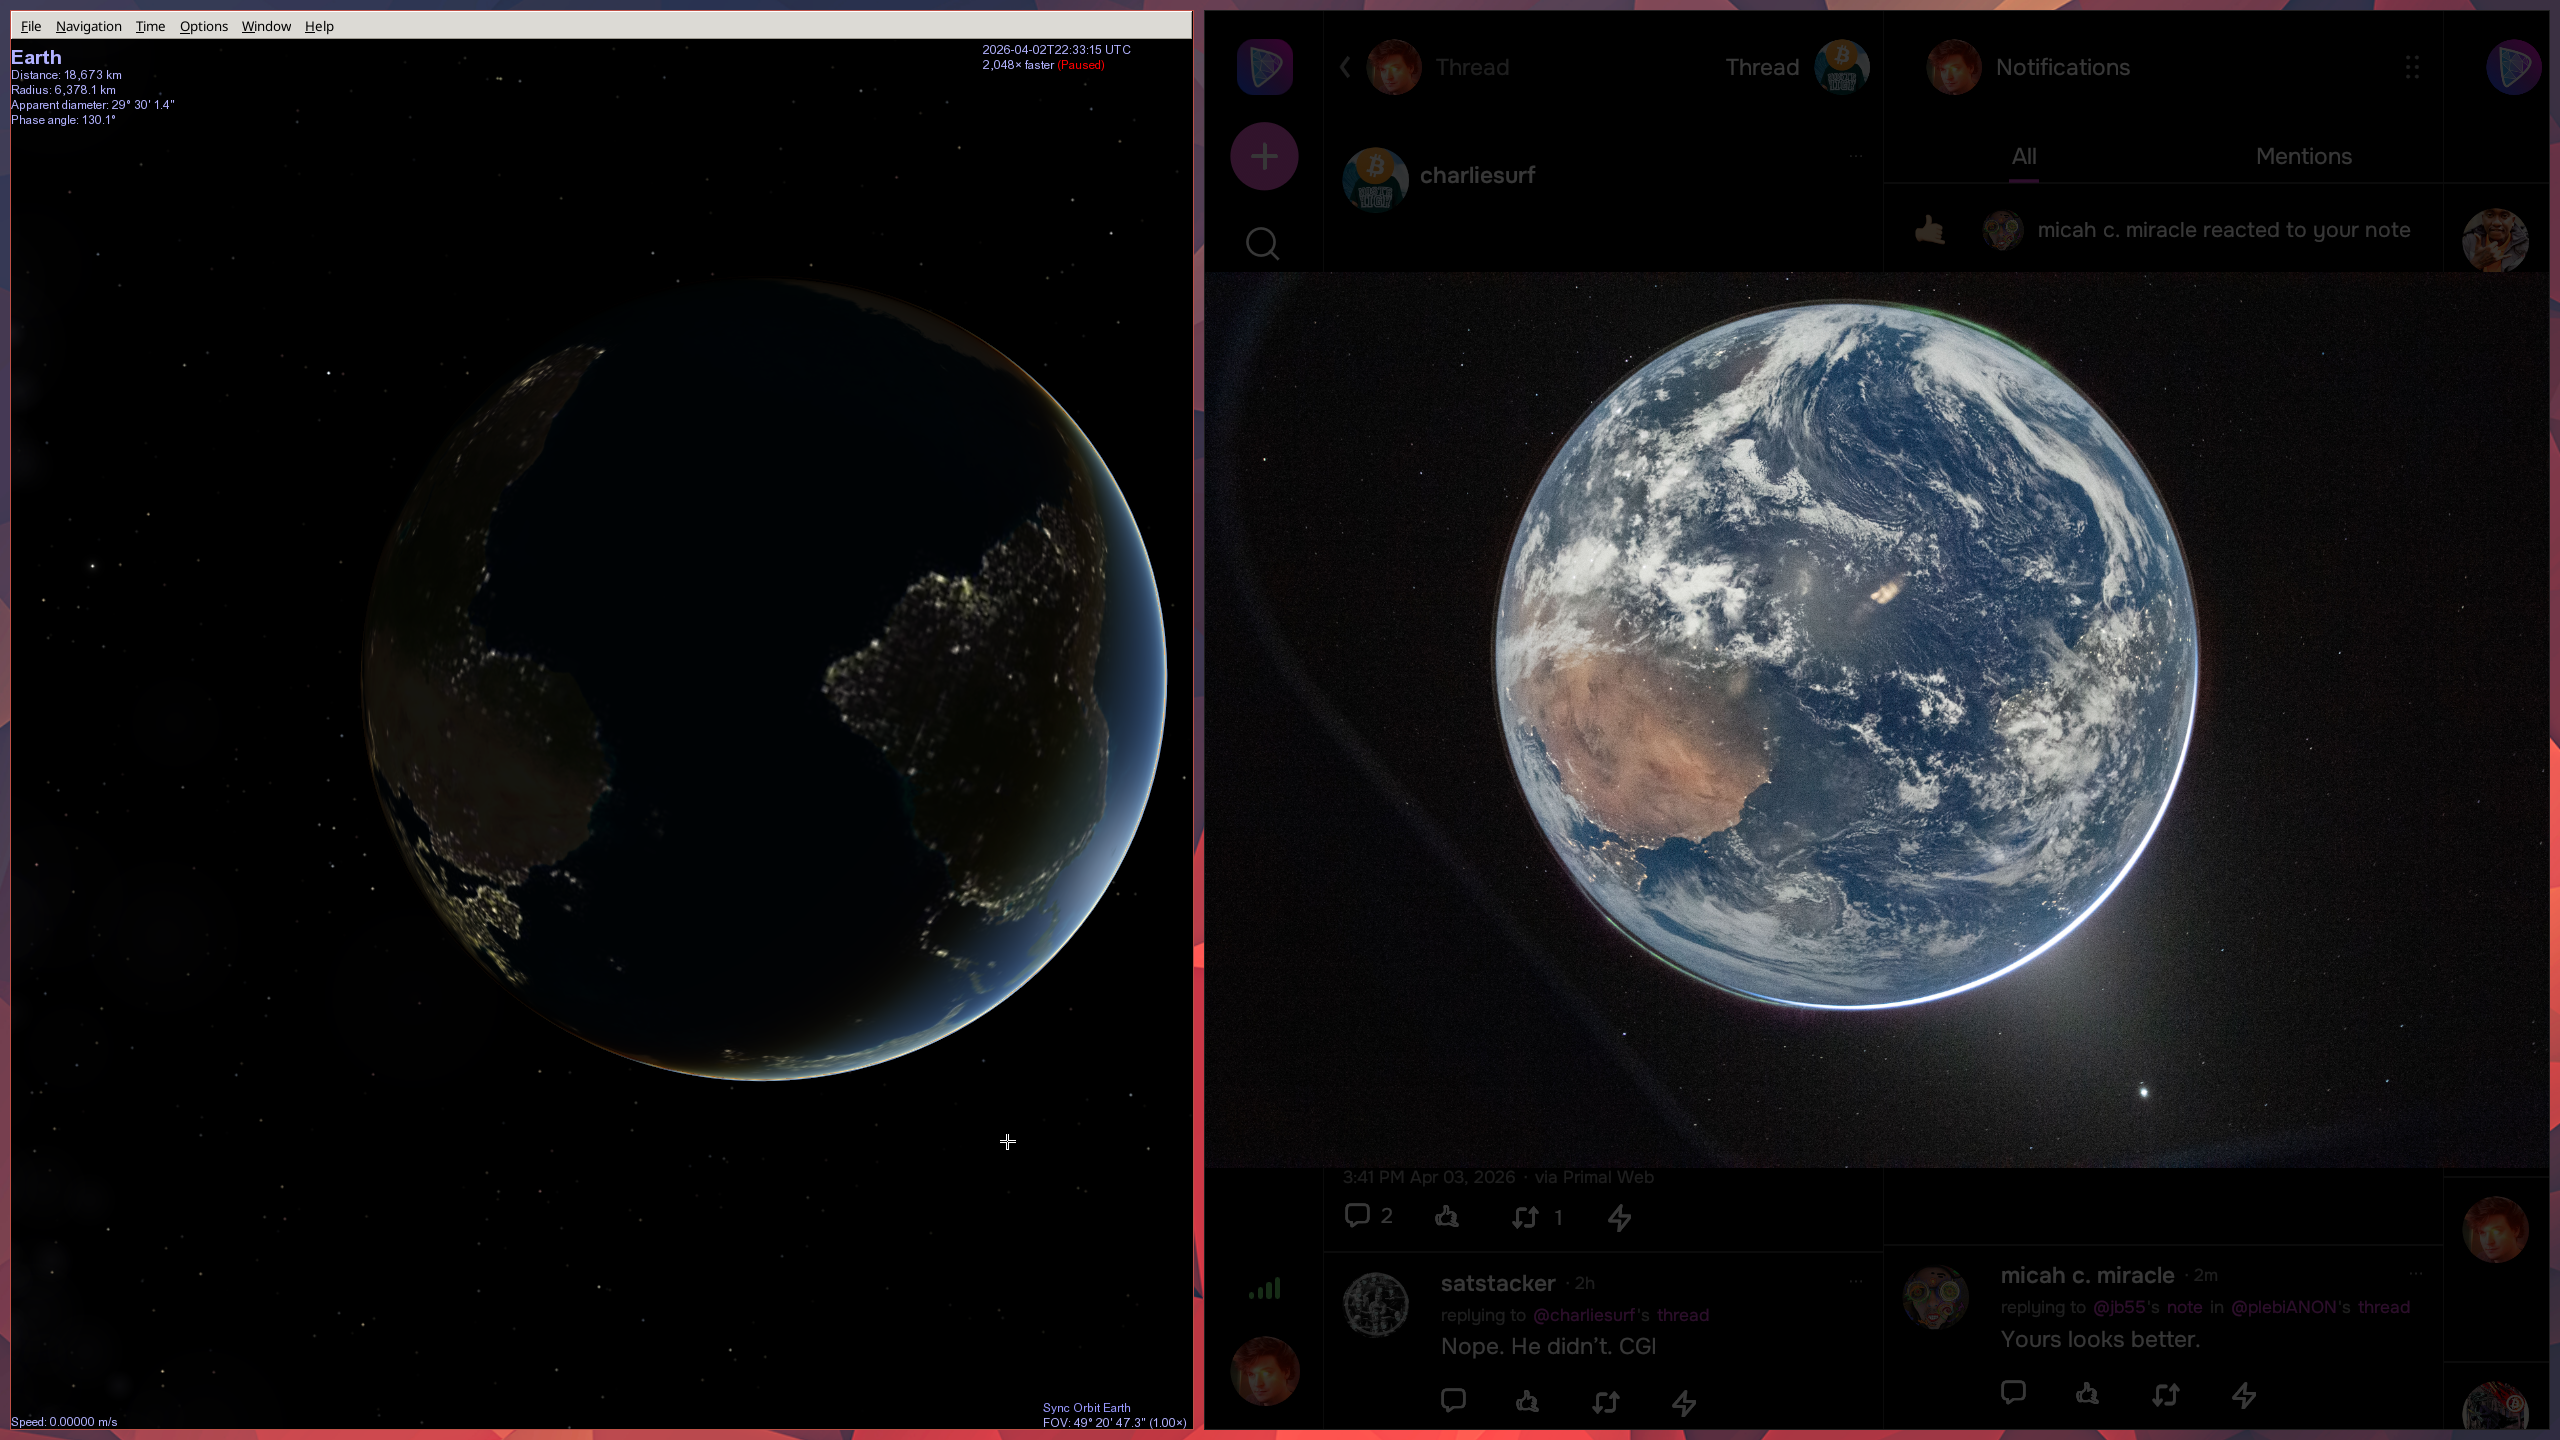The image size is (2560, 1440).
Task: Open the @charliesurf mention link
Action: 1583,1315
